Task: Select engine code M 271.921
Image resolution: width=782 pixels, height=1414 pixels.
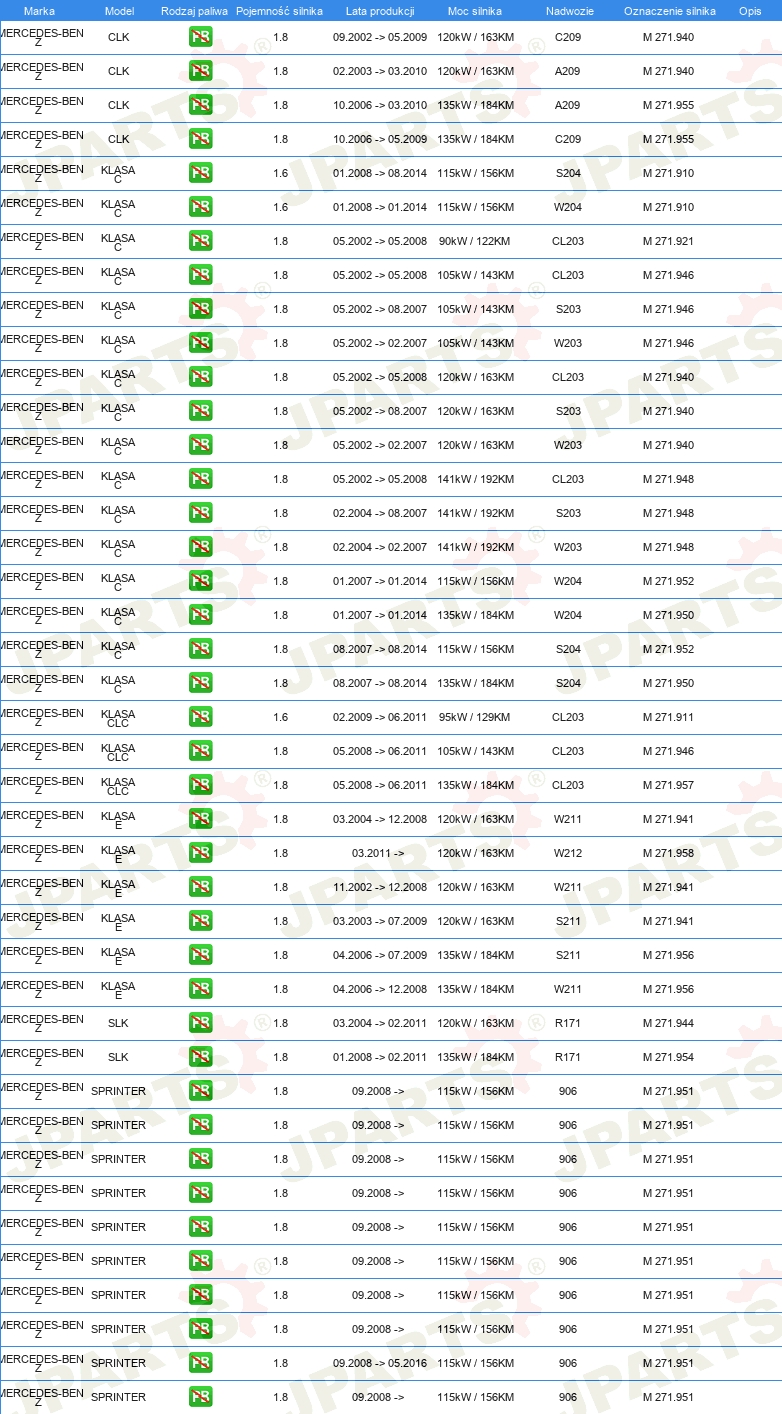Action: pos(668,242)
